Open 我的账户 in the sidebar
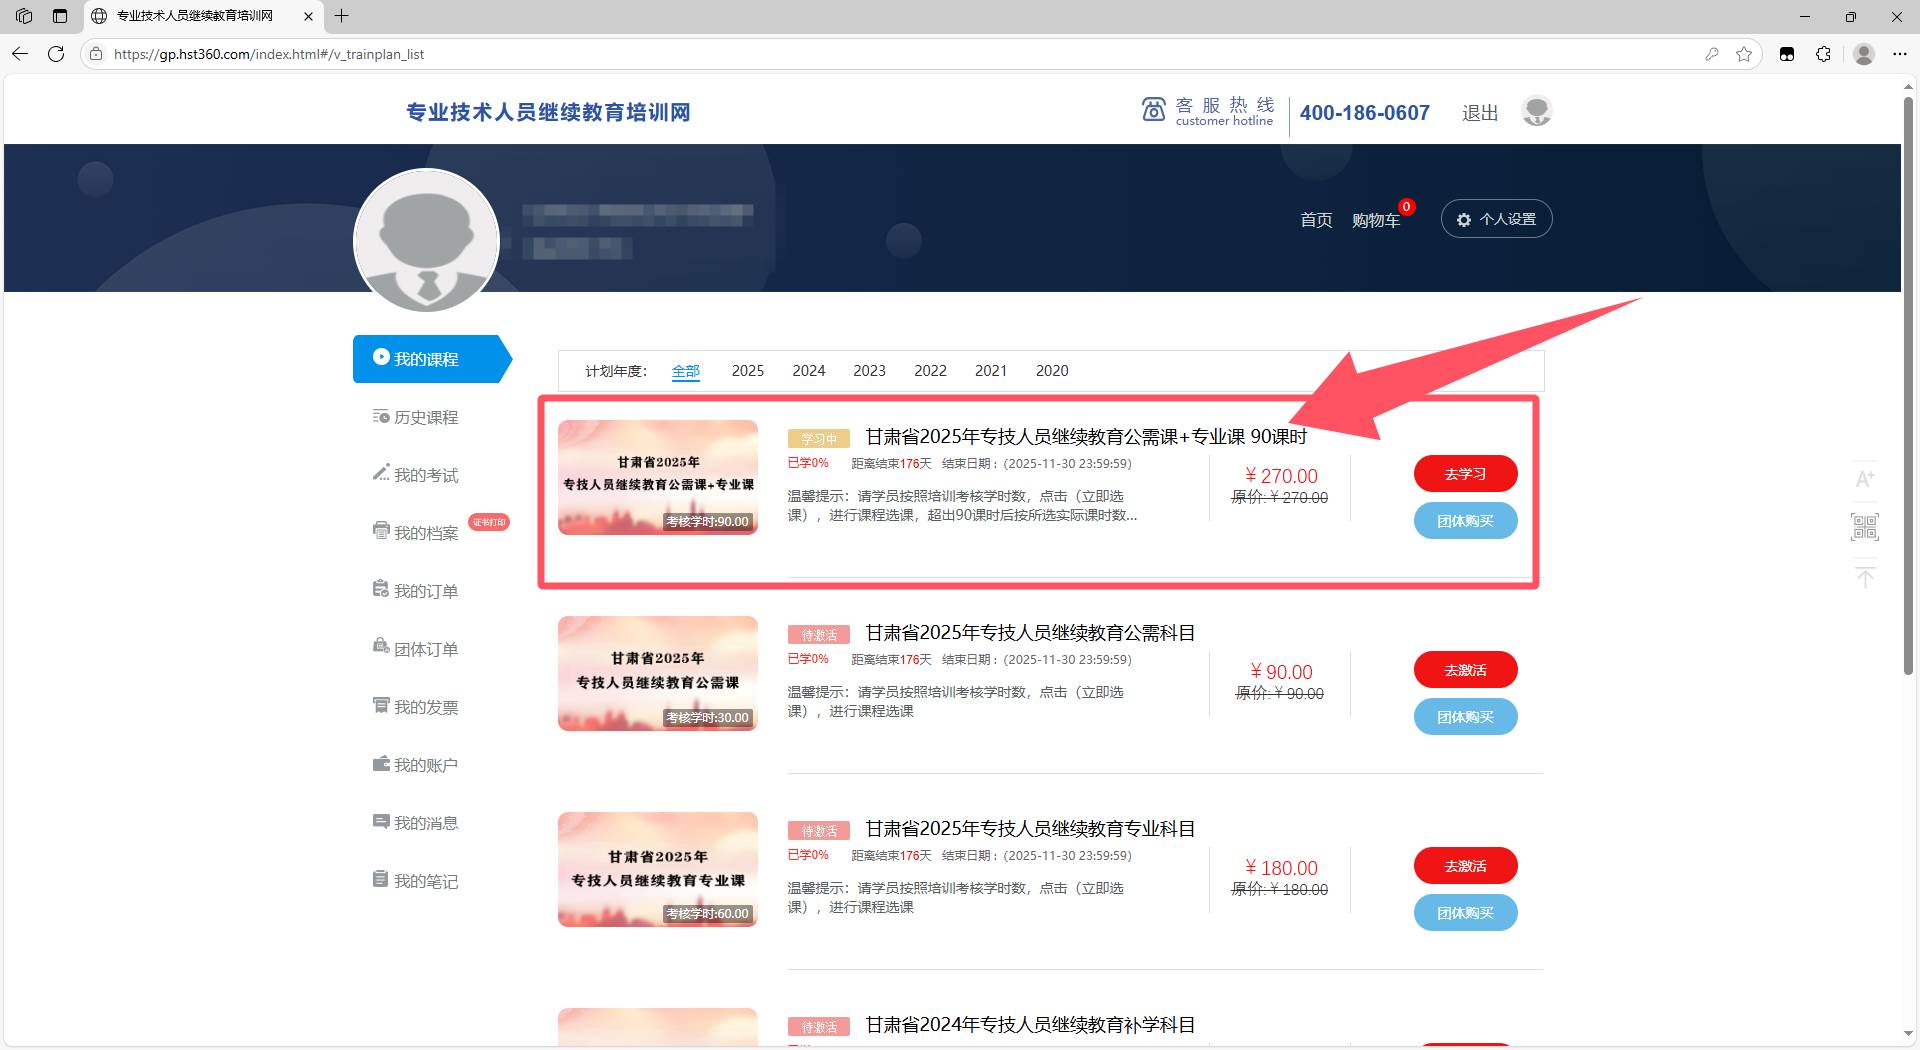The height and width of the screenshot is (1050, 1920). click(416, 765)
